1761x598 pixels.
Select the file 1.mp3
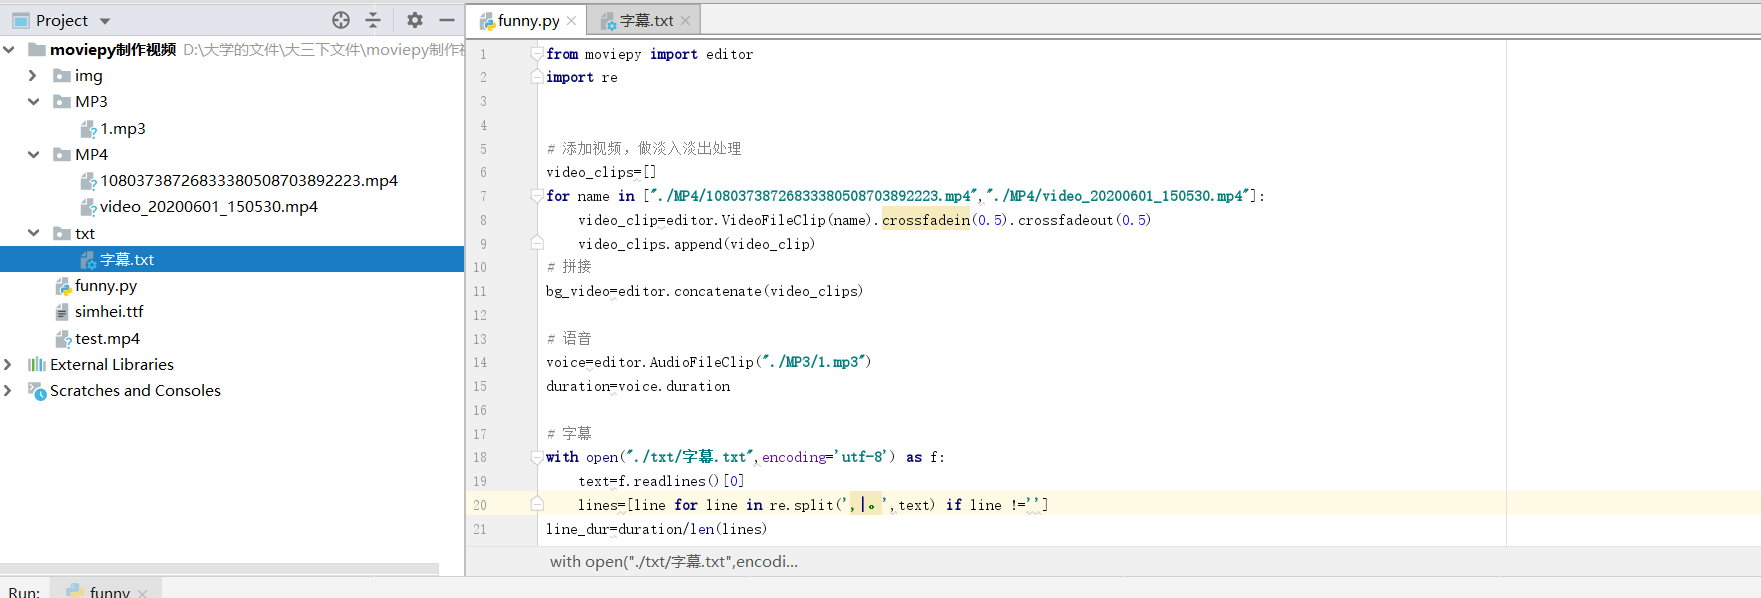pos(123,128)
